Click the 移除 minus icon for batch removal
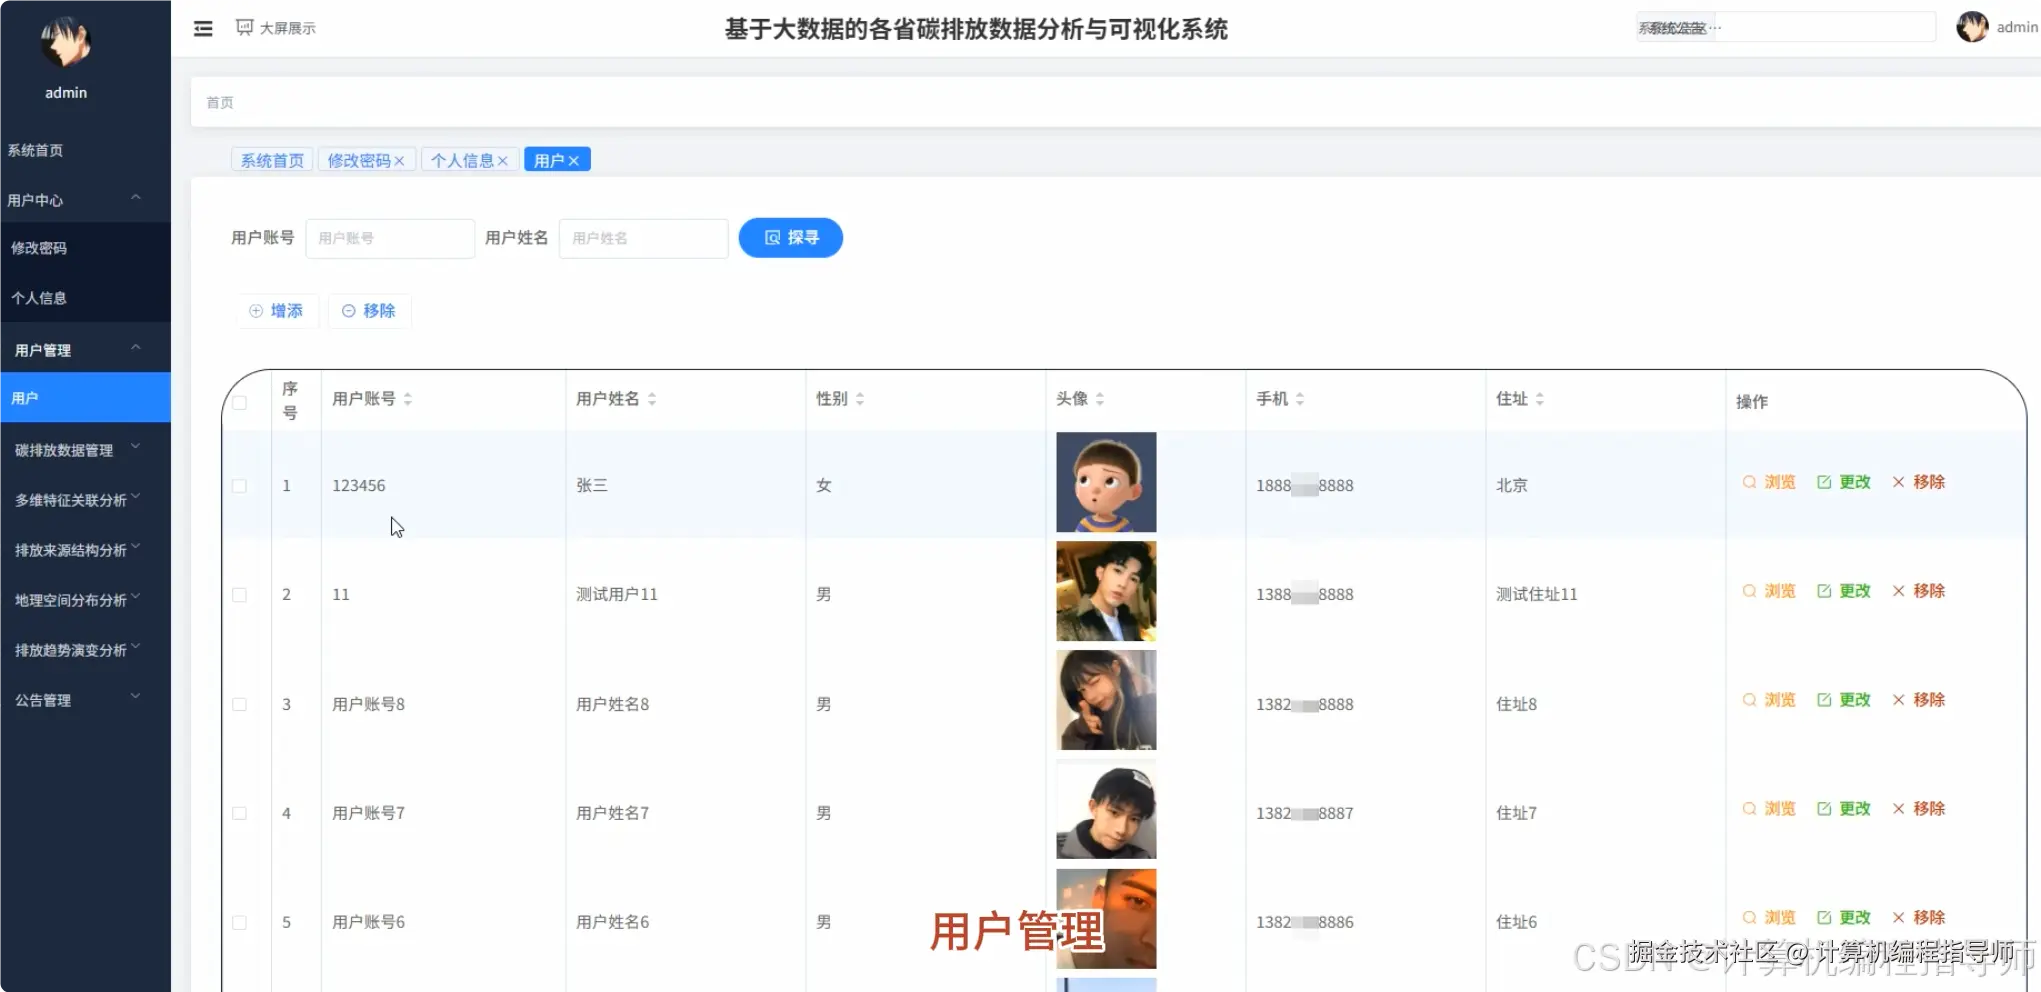Screen dimensions: 2041x992 [x=347, y=311]
